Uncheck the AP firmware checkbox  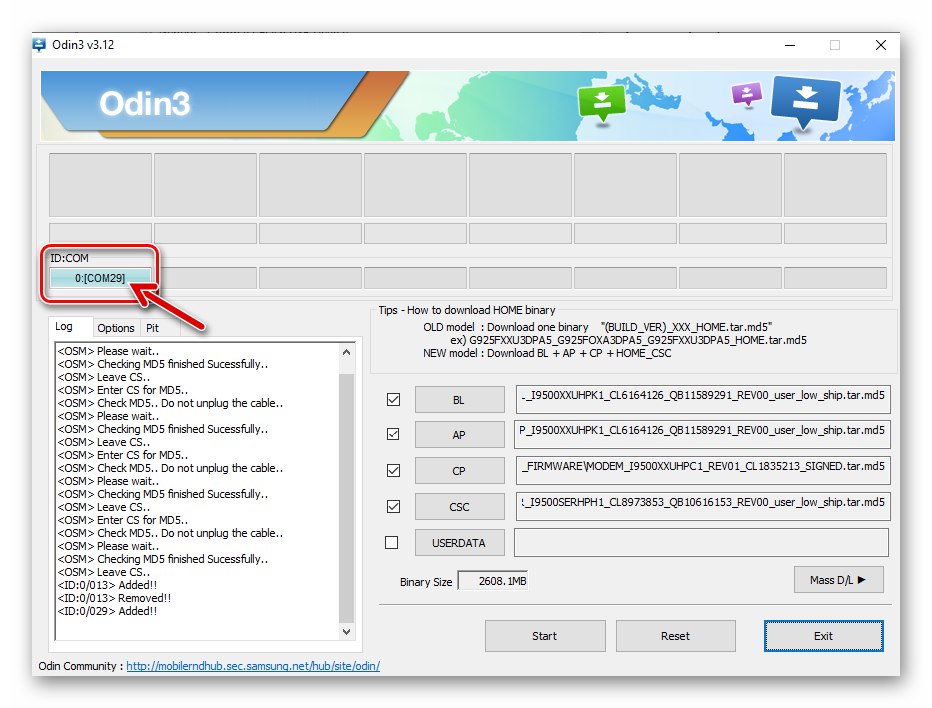click(393, 434)
